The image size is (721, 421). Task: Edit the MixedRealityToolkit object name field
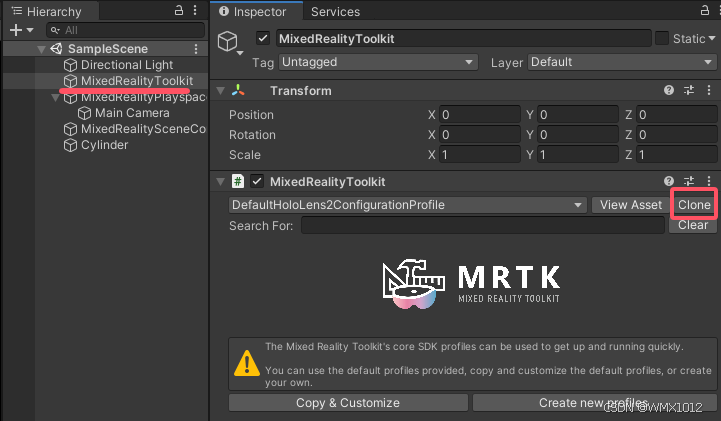pyautogui.click(x=464, y=39)
